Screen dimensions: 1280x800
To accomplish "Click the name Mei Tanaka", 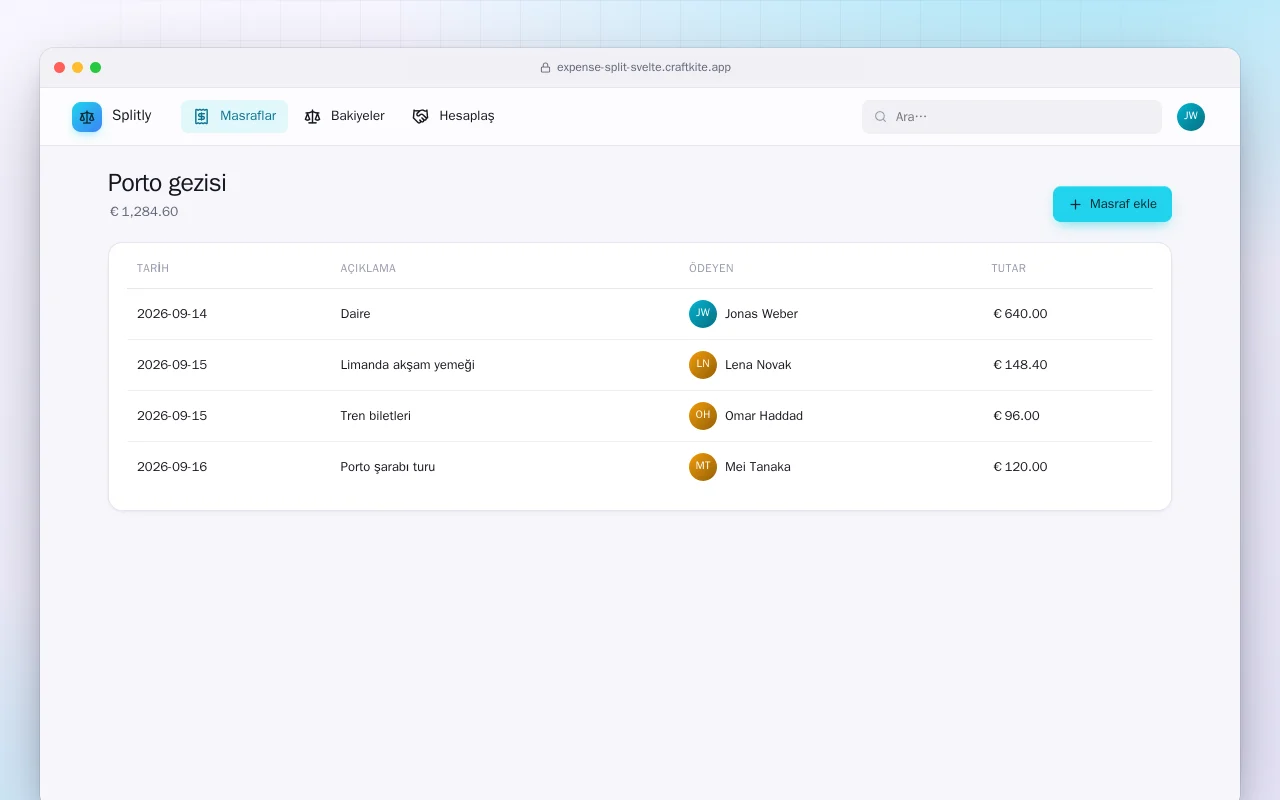I will pyautogui.click(x=758, y=467).
